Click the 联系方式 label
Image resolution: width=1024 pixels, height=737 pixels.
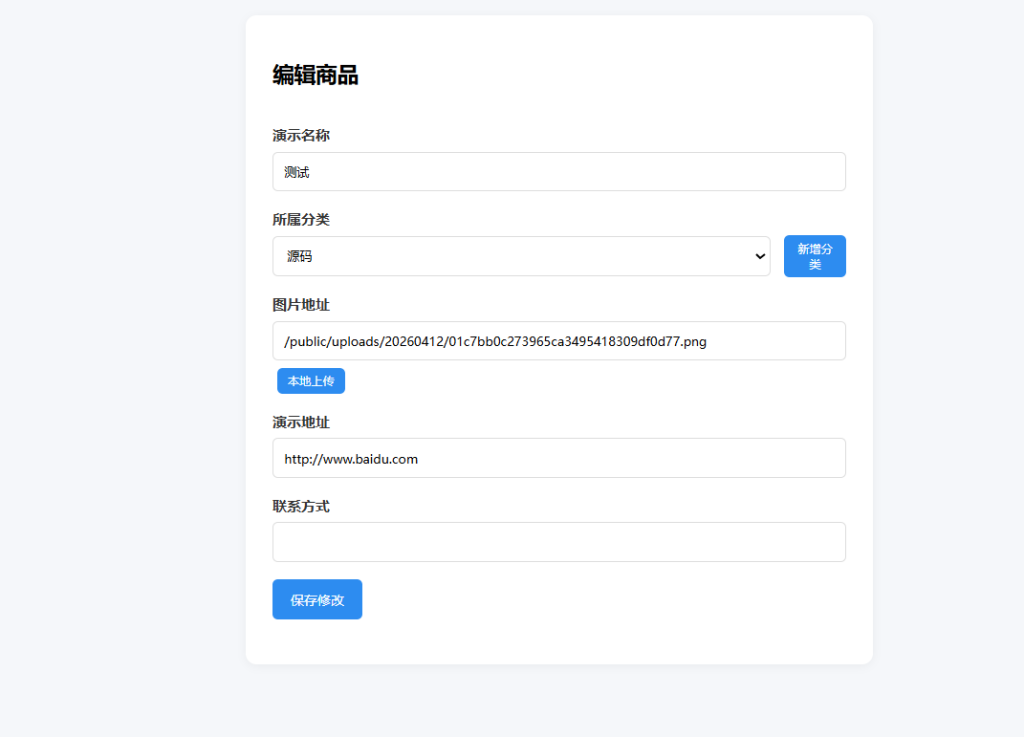click(301, 507)
